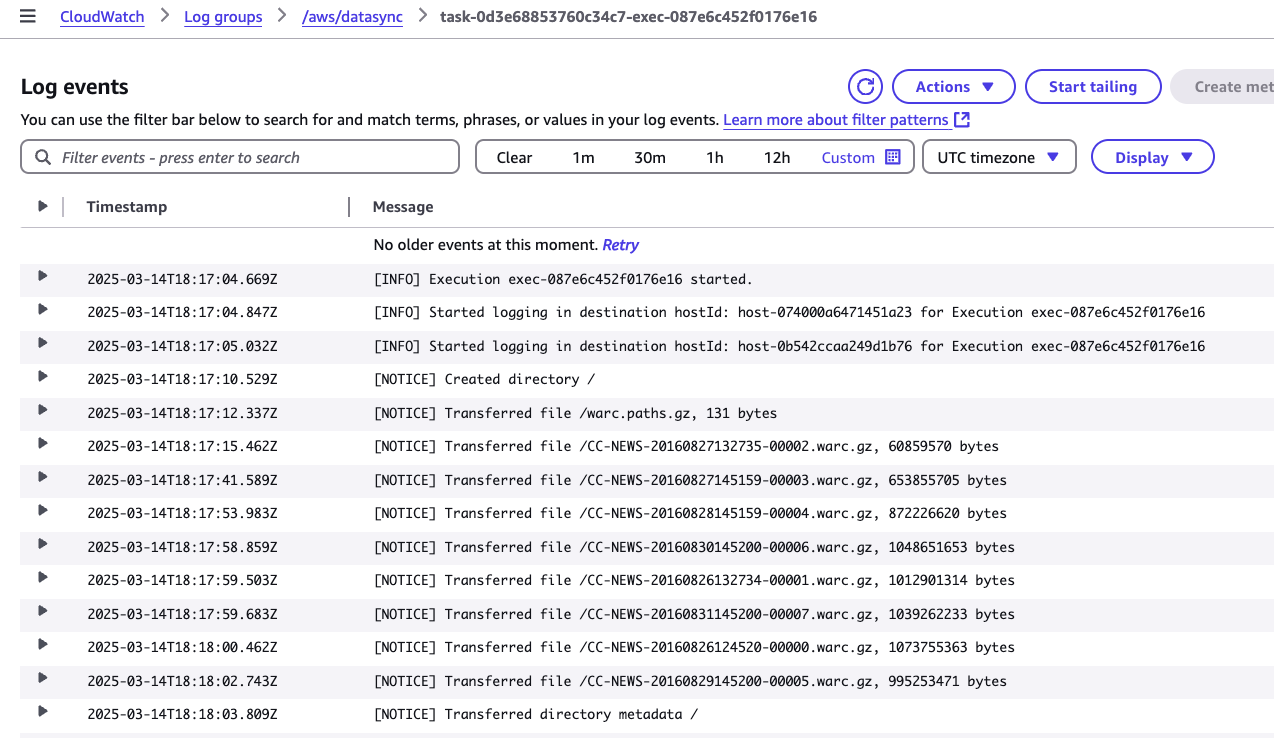Open the Actions dropdown
Image resolution: width=1274 pixels, height=738 pixels.
pyautogui.click(x=952, y=86)
